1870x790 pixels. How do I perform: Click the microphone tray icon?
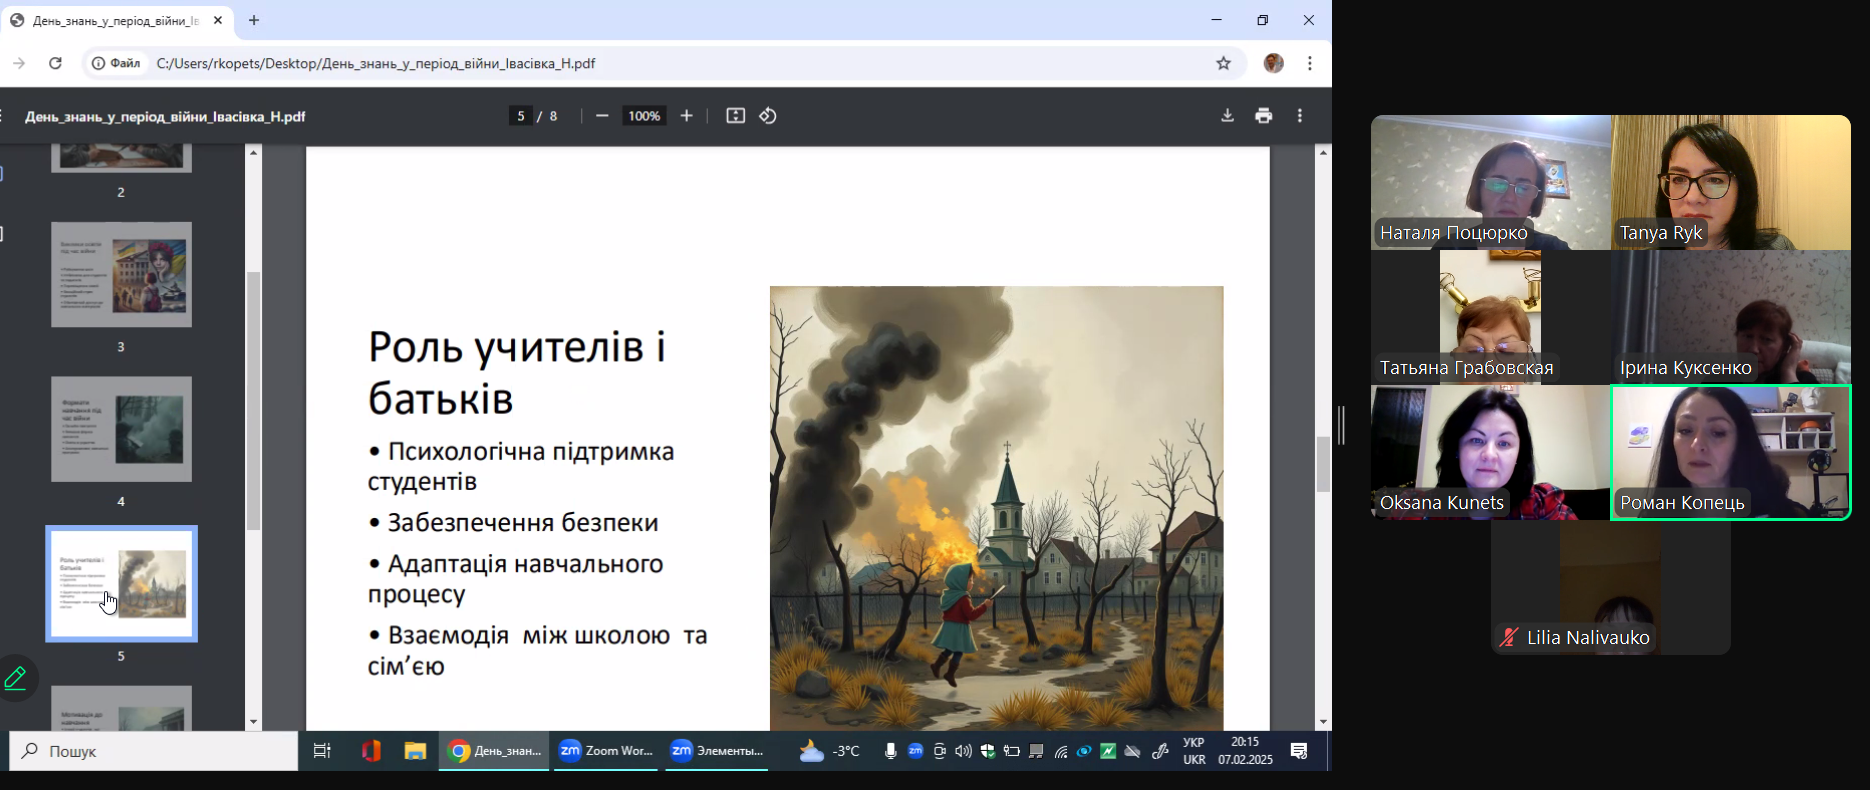coord(890,751)
